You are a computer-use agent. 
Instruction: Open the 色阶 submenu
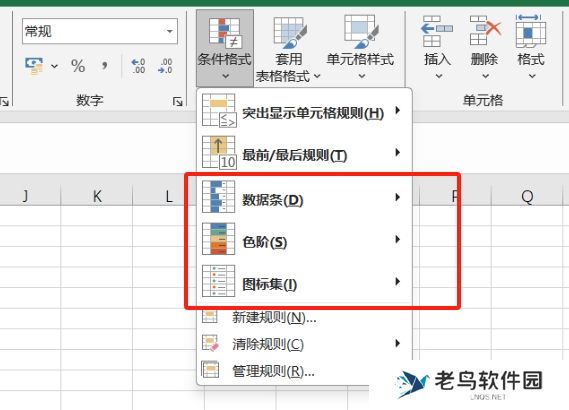[304, 239]
